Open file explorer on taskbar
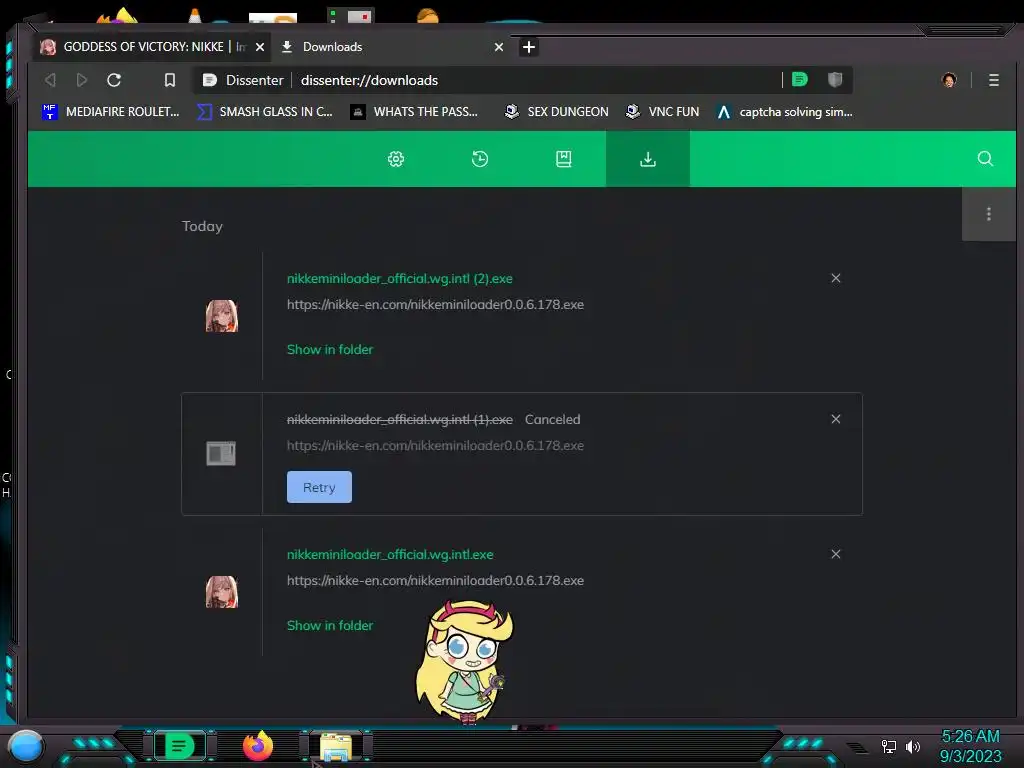Viewport: 1024px width, 768px height. click(x=336, y=747)
